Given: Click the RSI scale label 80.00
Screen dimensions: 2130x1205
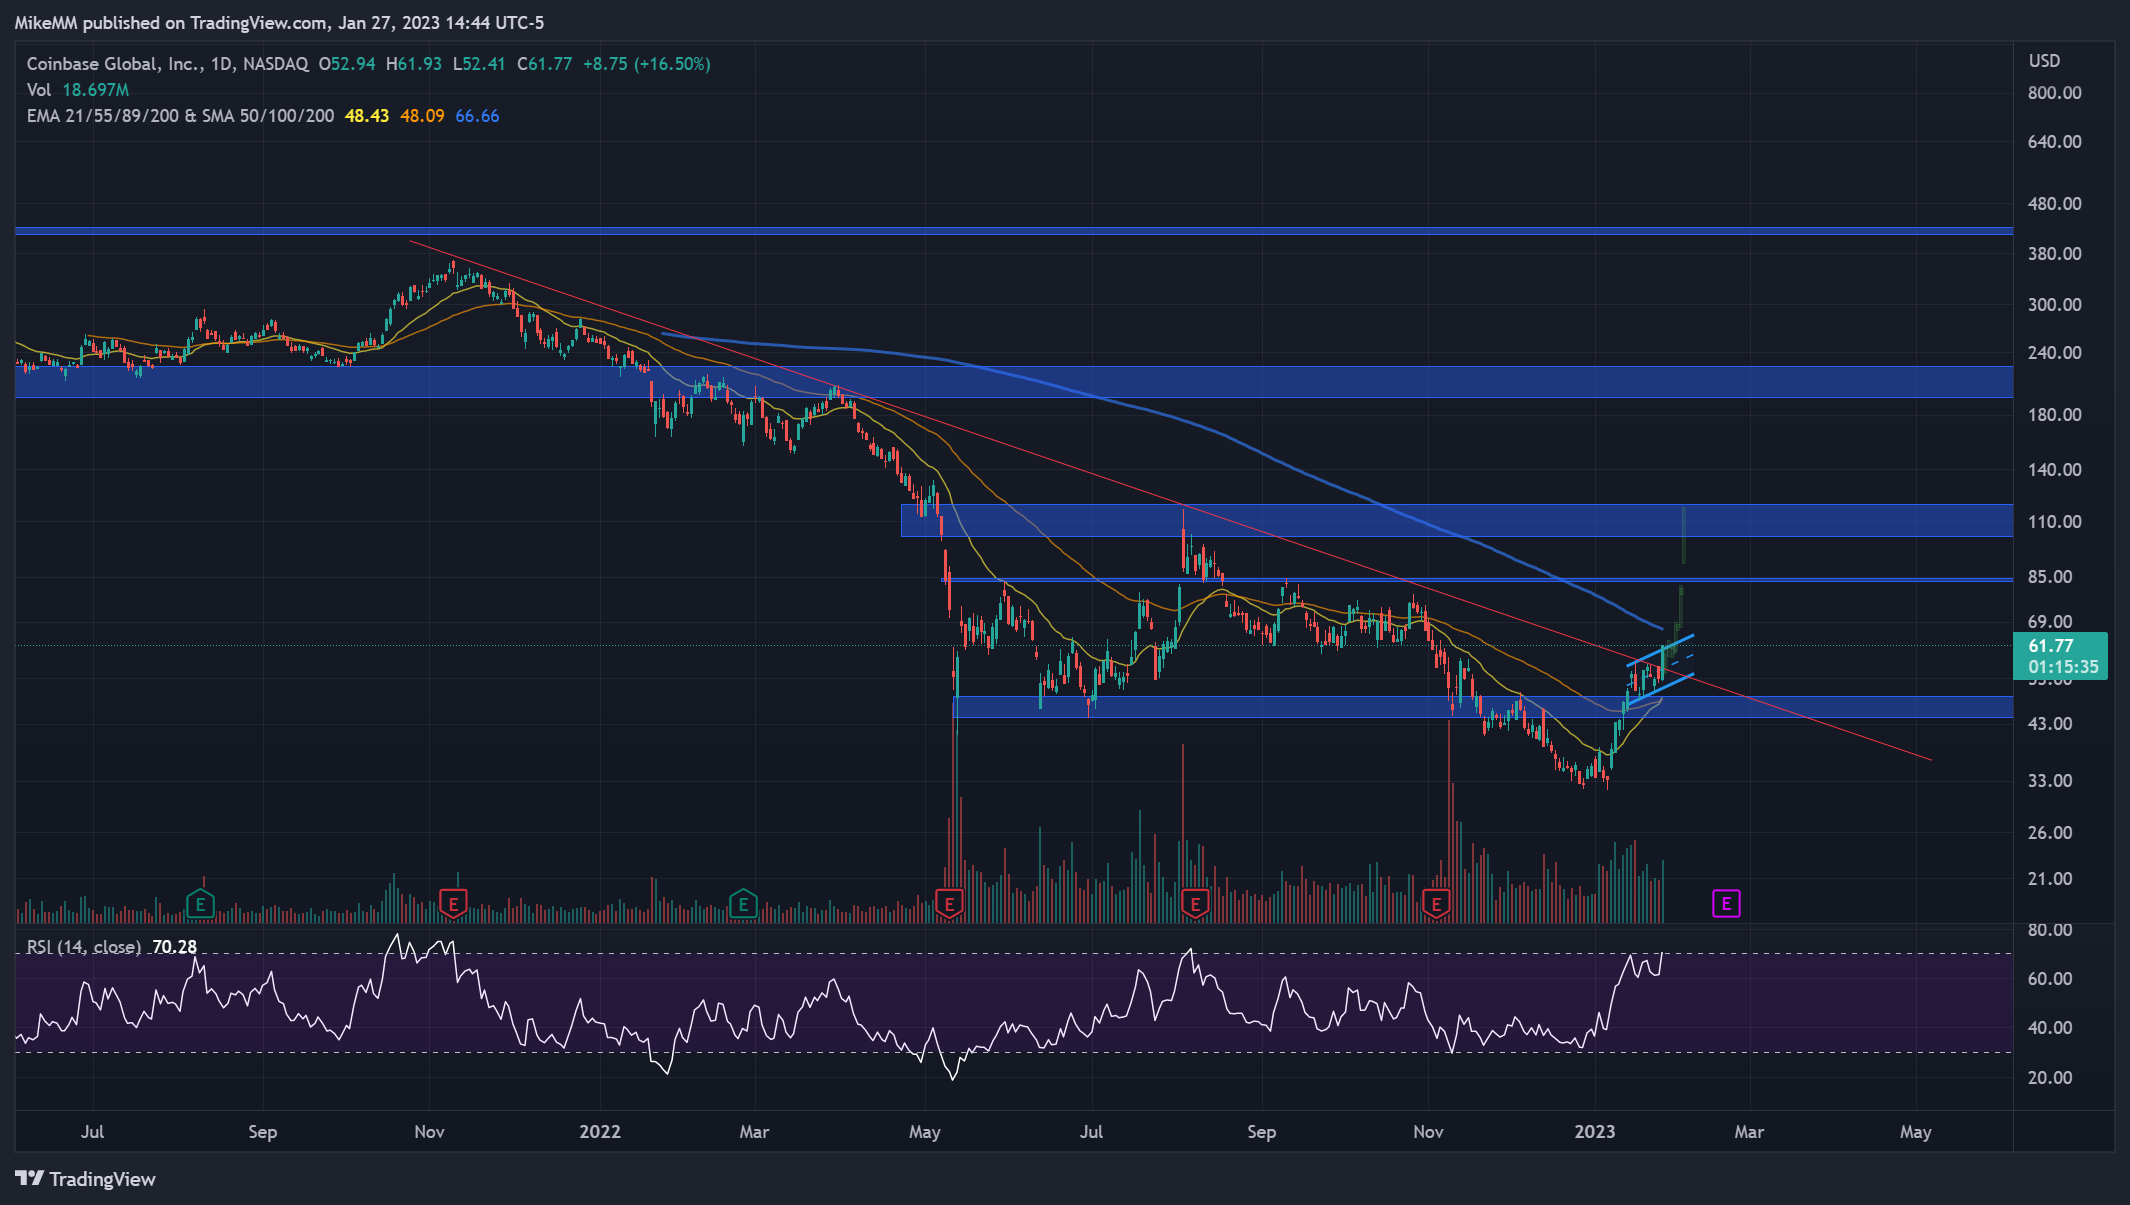Looking at the screenshot, I should [x=2050, y=930].
